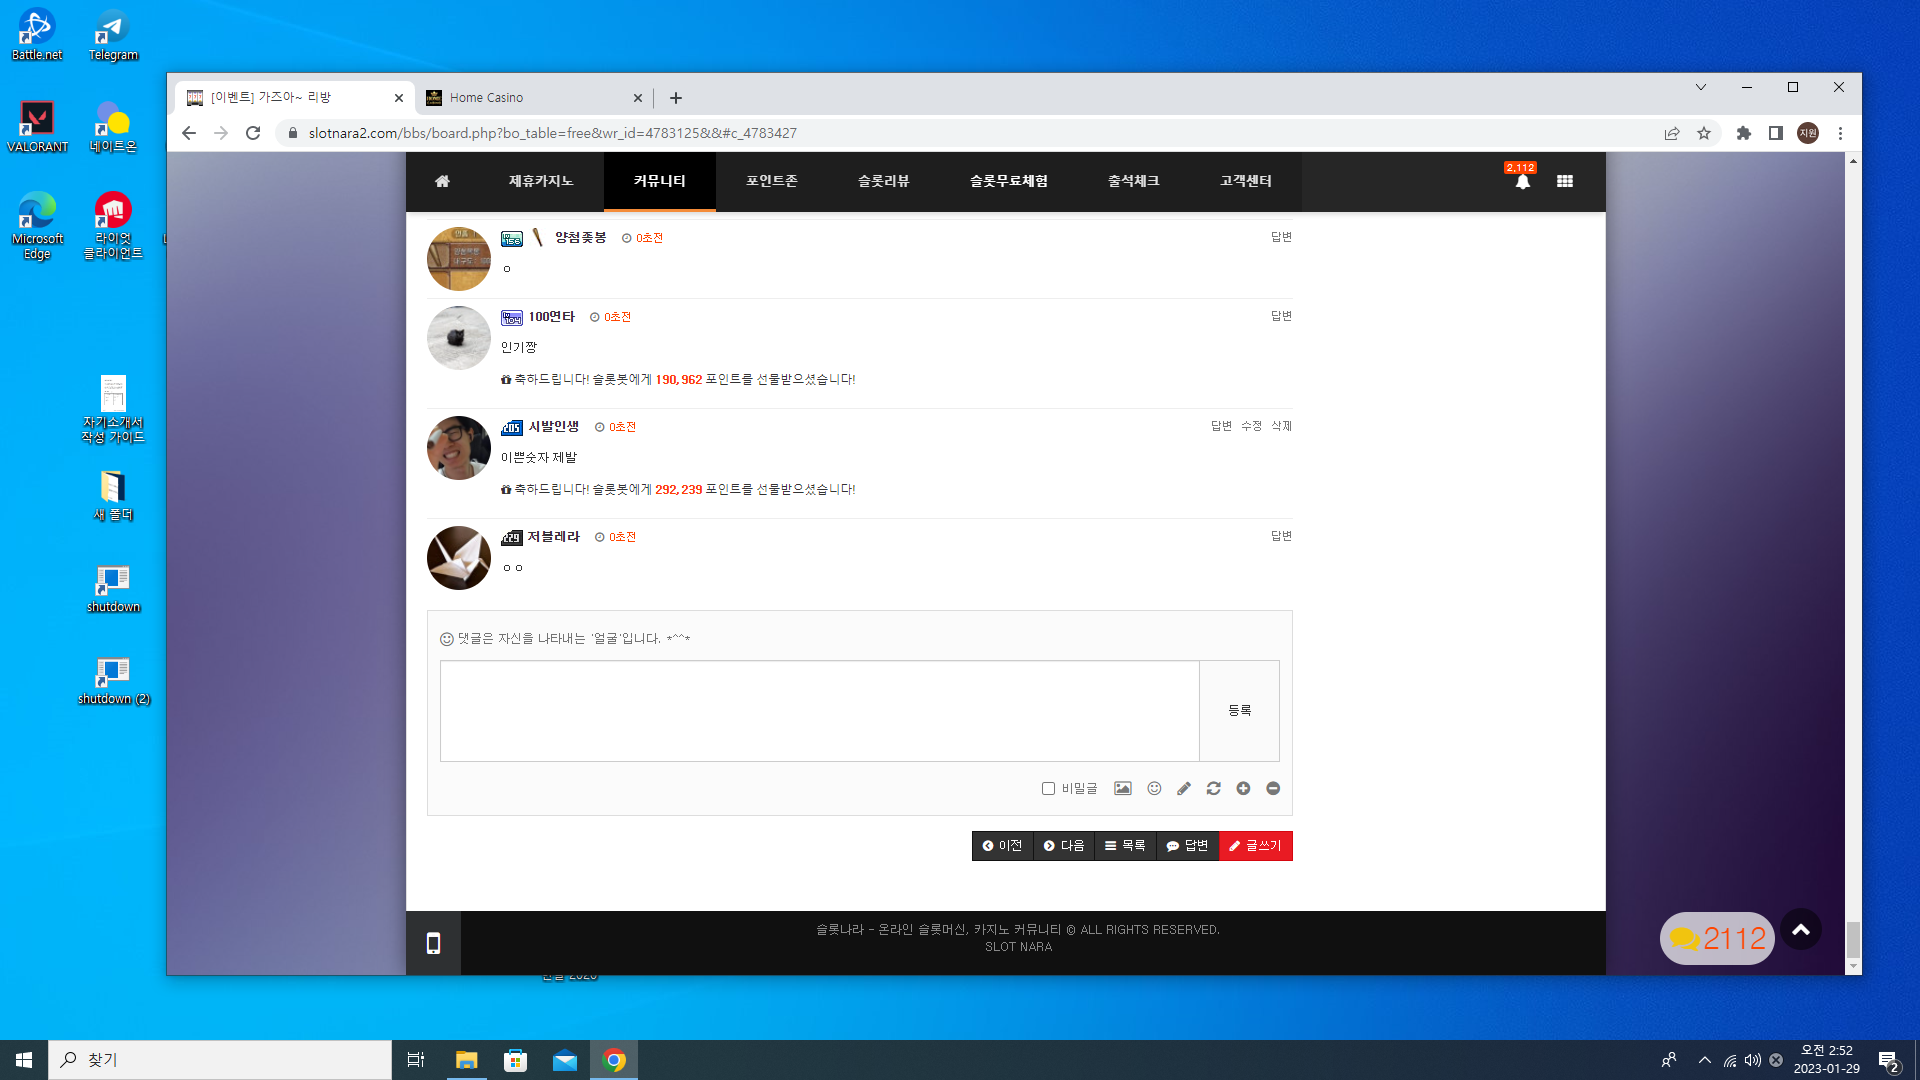
Task: Open the 출석체크 menu
Action: click(x=1134, y=181)
